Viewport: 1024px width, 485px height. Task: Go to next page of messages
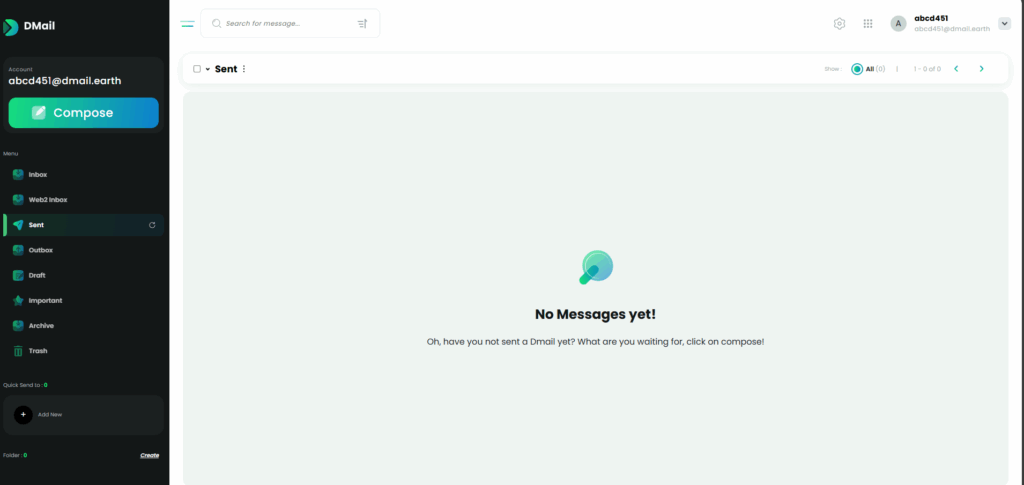click(981, 69)
